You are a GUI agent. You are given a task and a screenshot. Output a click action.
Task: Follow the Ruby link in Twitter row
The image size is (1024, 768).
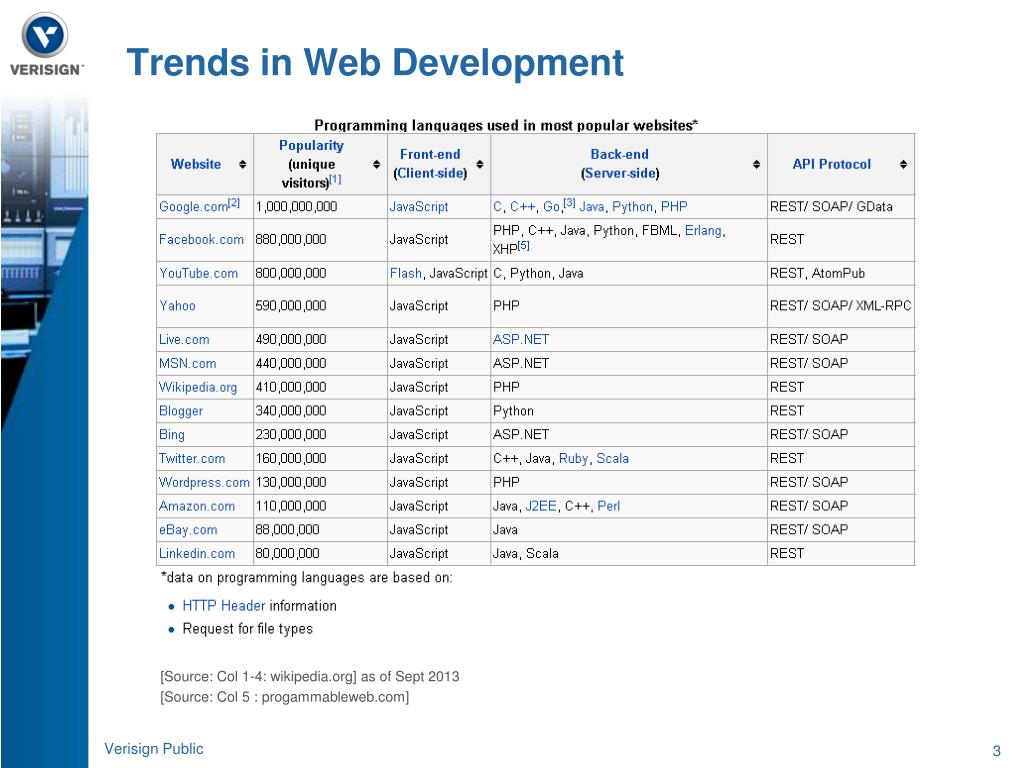pyautogui.click(x=573, y=458)
